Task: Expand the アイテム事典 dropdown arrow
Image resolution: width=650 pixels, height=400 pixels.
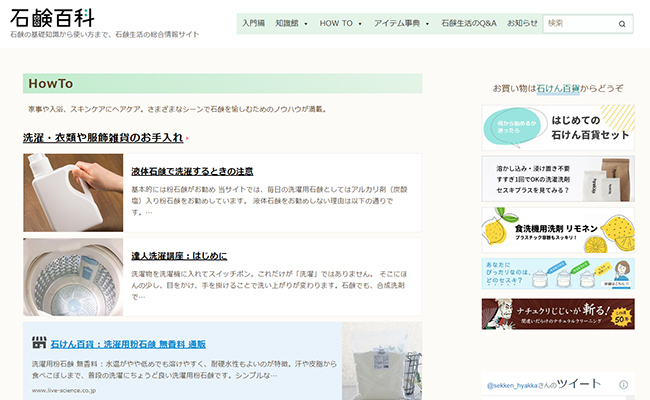Action: coord(427,24)
